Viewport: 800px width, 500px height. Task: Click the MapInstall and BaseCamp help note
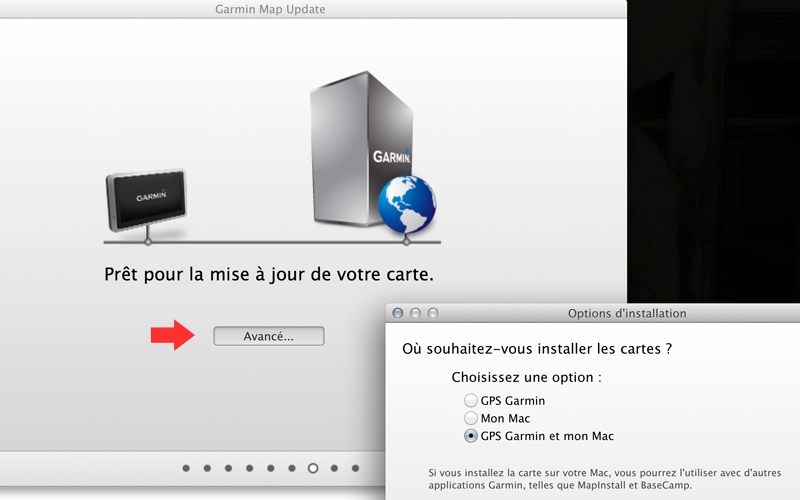click(x=605, y=479)
